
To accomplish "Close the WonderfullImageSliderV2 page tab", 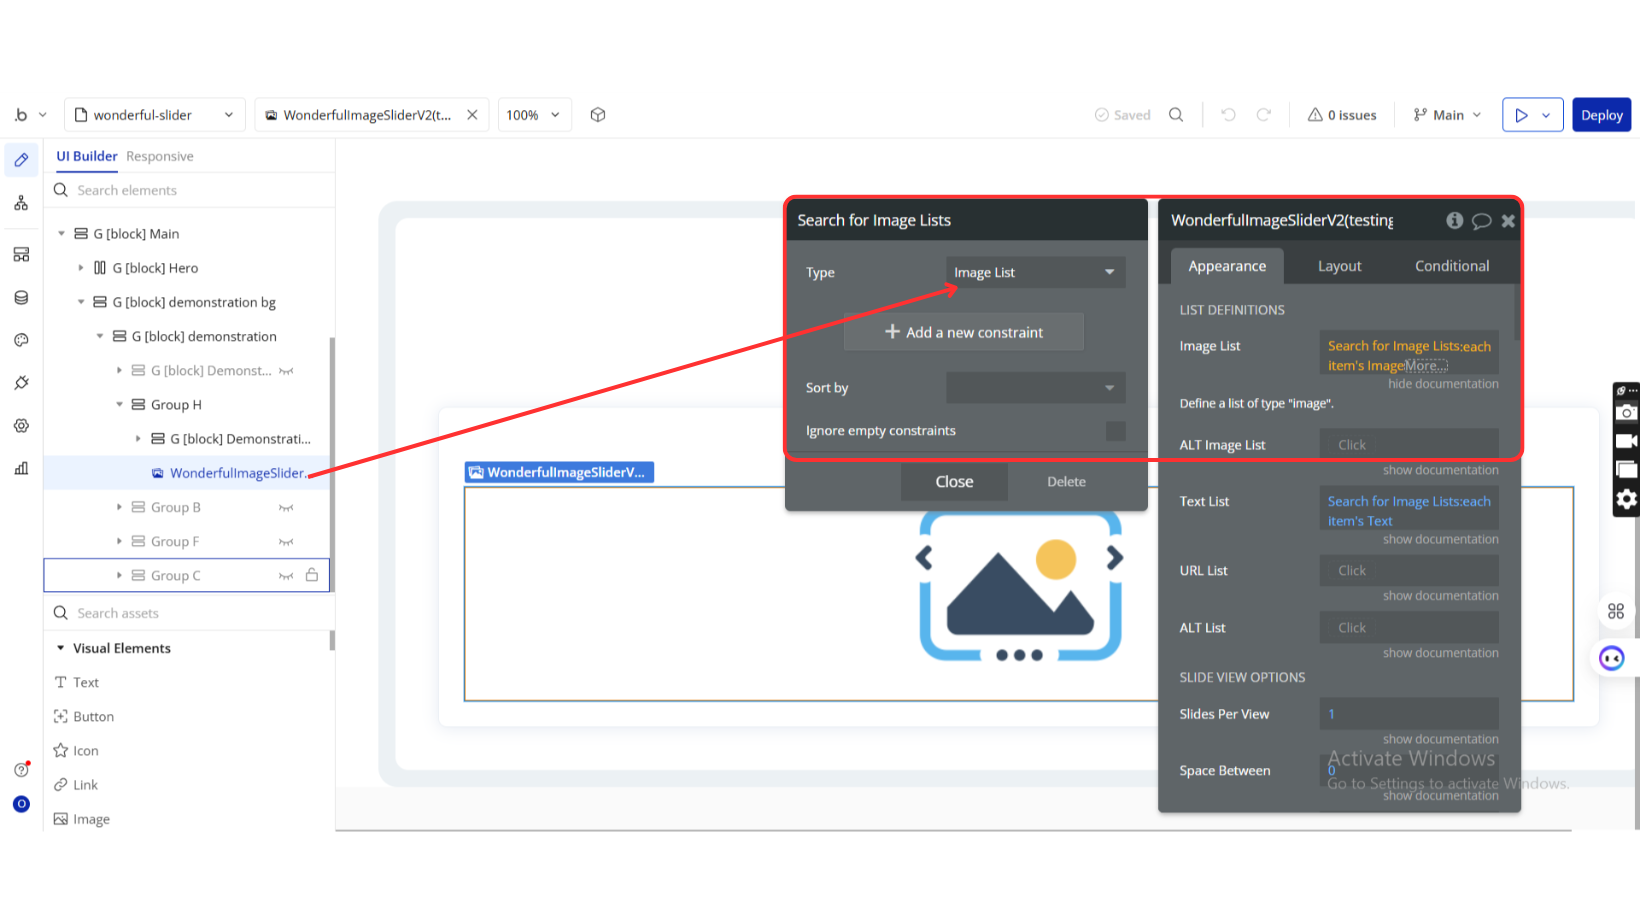I will tap(472, 115).
